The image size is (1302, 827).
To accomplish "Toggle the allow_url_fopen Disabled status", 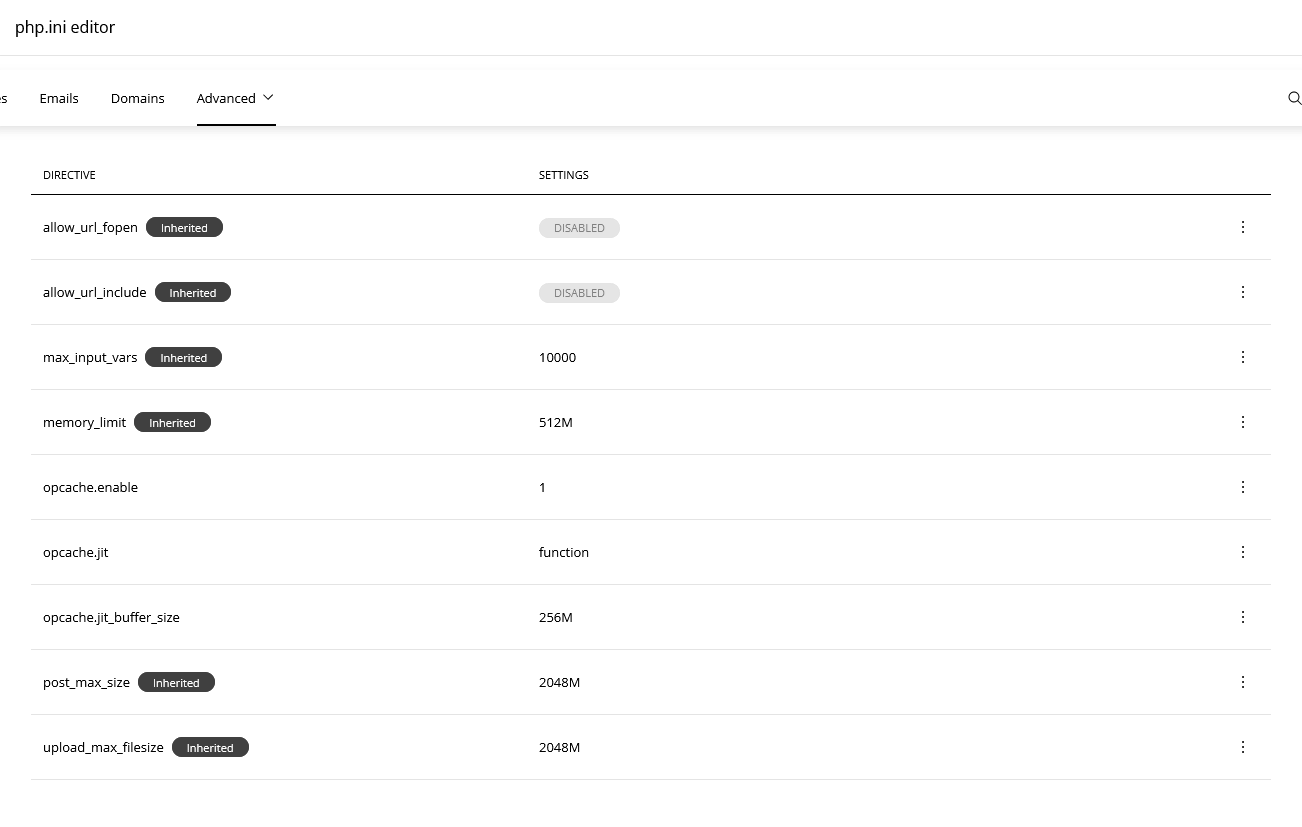I will [x=579, y=228].
